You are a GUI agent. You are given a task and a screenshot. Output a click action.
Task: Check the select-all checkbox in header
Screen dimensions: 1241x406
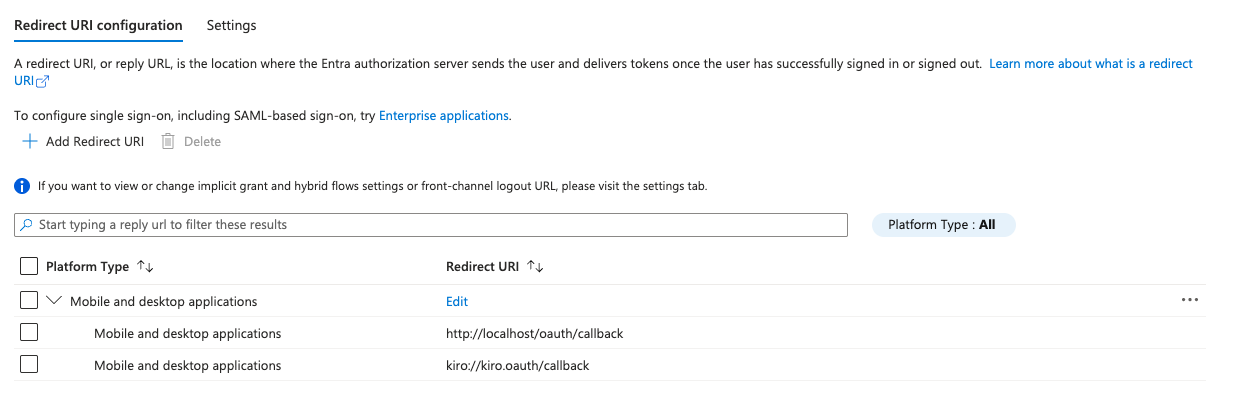click(x=29, y=267)
